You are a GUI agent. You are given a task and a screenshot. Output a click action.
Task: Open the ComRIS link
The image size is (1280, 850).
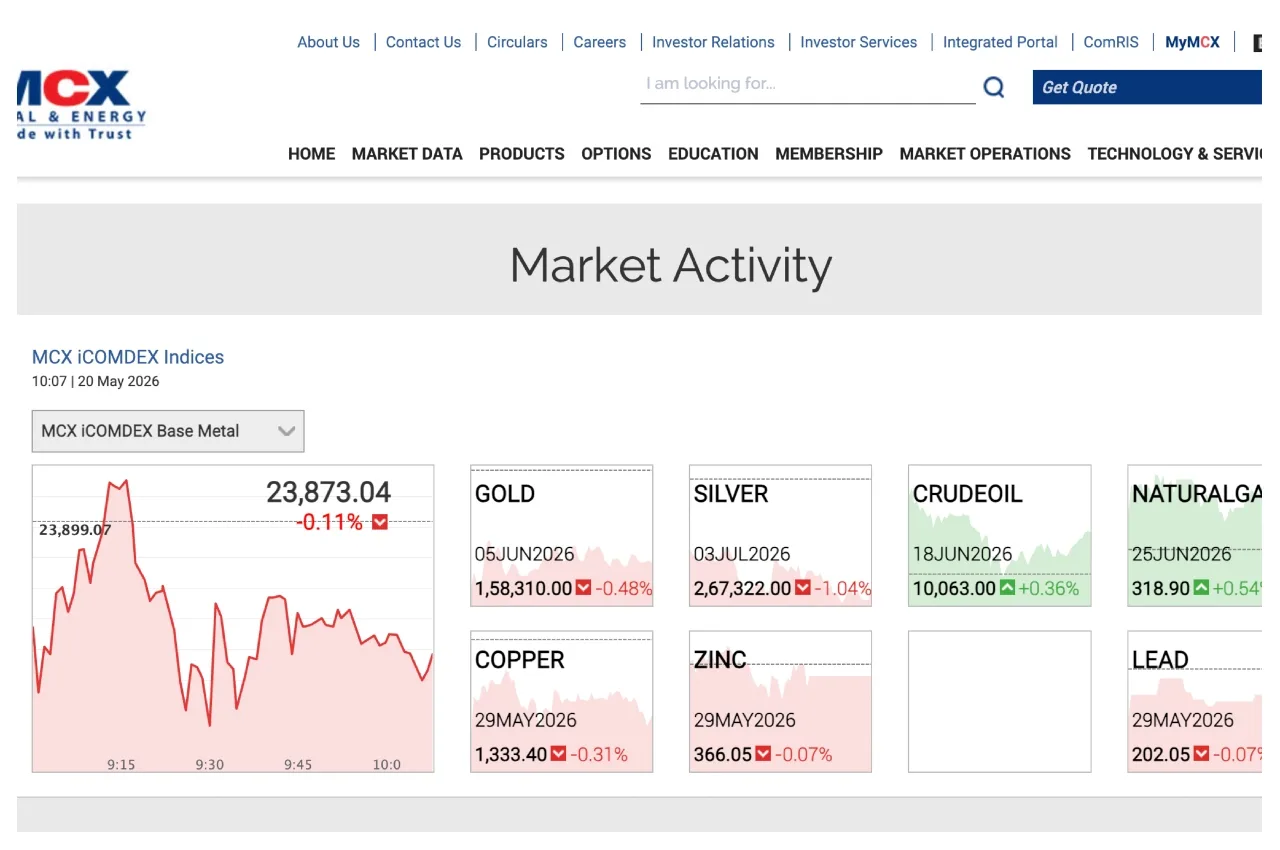click(1111, 42)
